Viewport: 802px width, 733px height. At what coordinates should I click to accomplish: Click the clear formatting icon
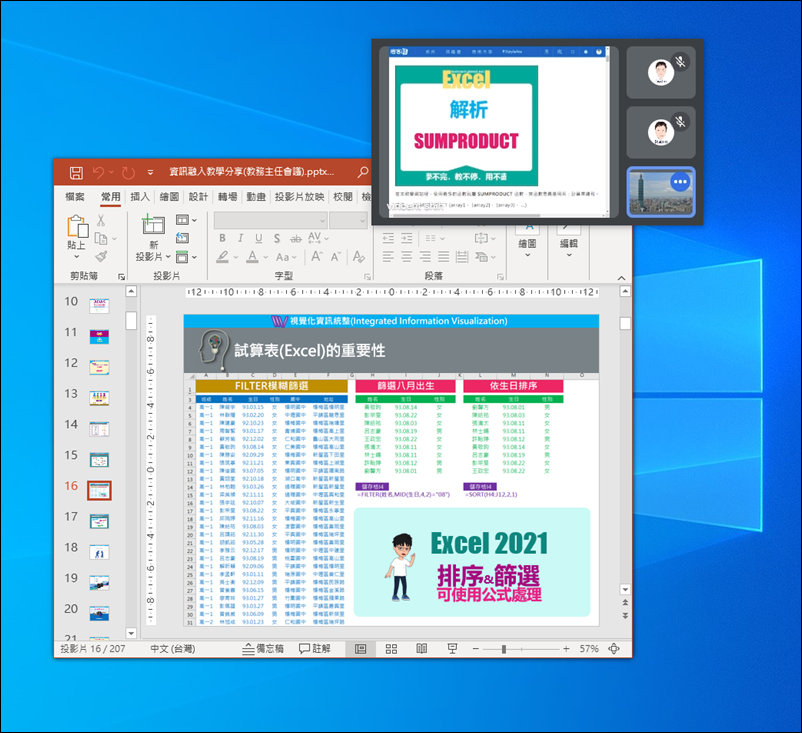click(x=359, y=257)
